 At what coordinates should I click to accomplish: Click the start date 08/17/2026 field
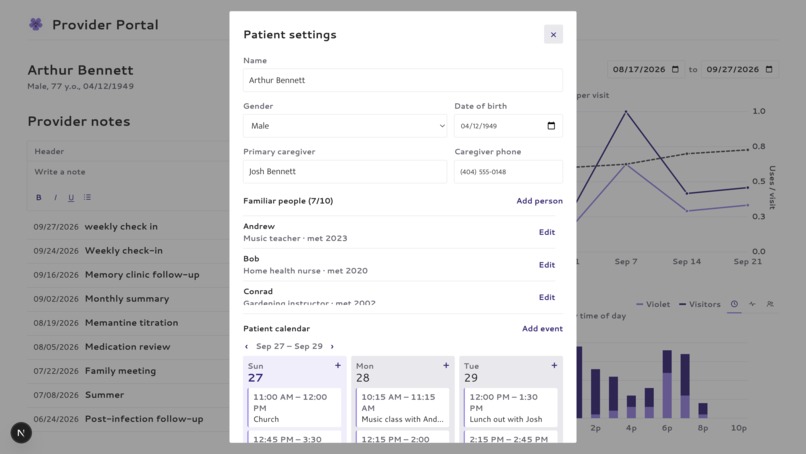(646, 69)
